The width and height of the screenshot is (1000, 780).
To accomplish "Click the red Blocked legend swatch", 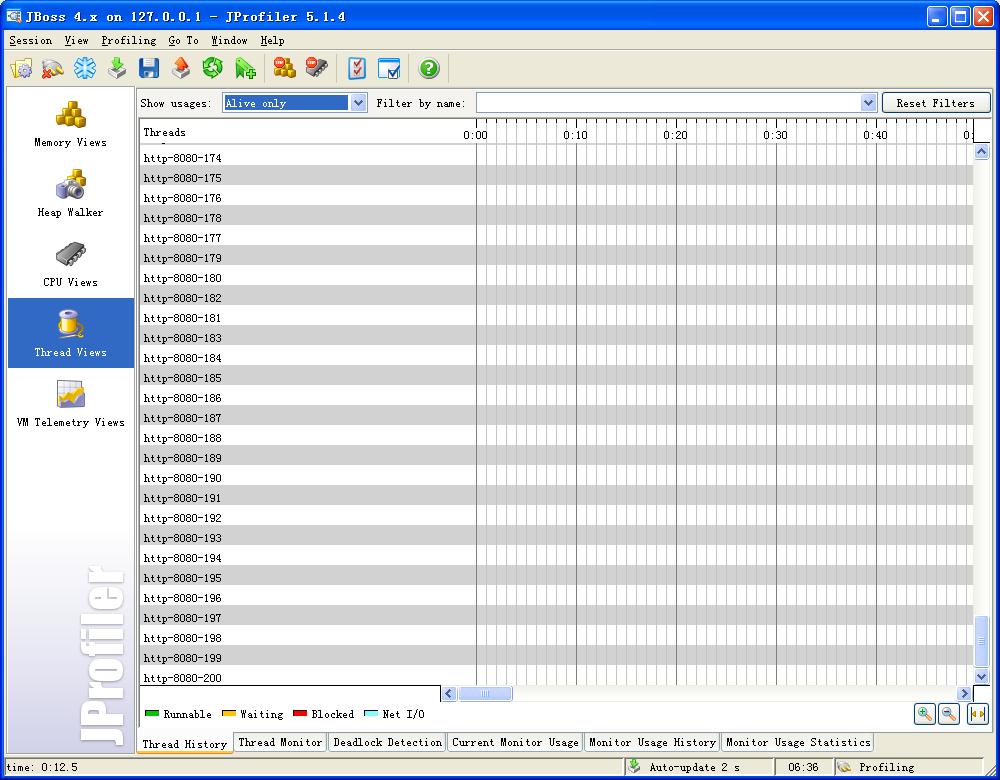I will pyautogui.click(x=300, y=714).
